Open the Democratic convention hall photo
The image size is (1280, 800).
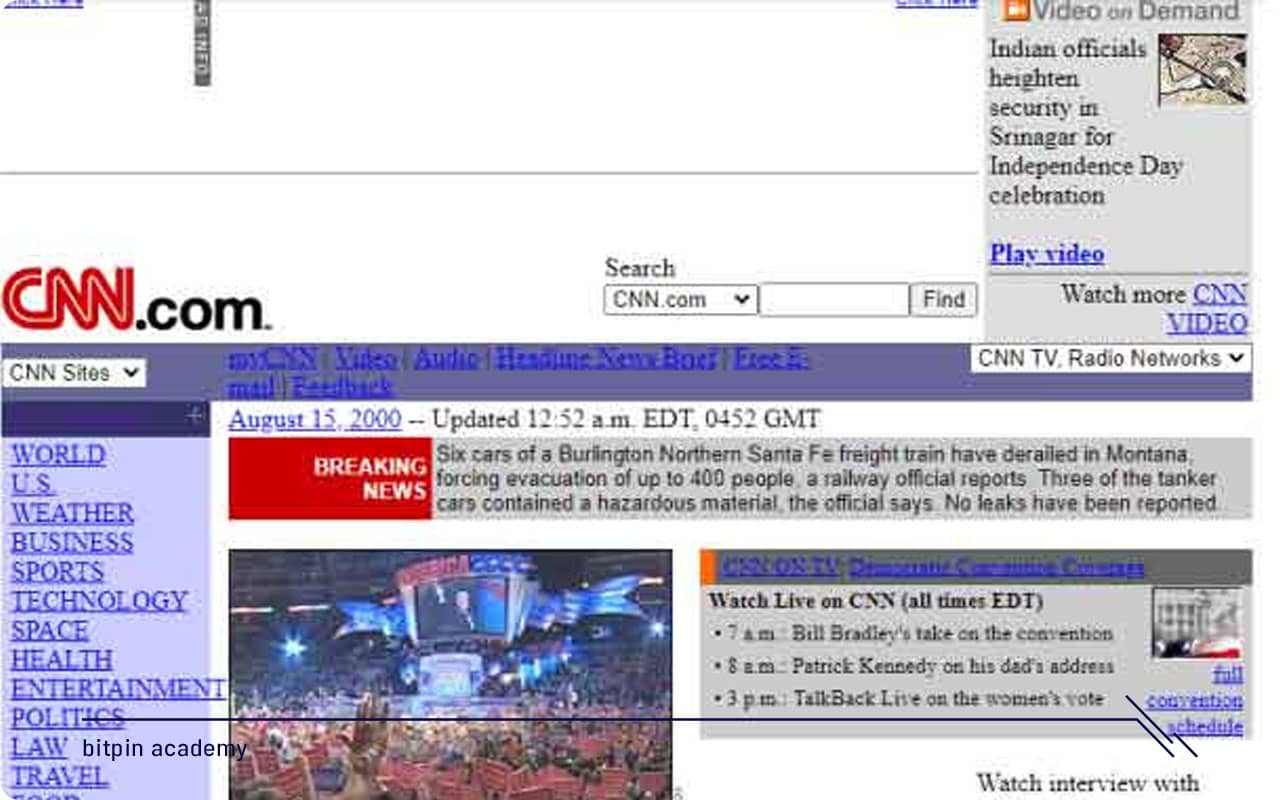pyautogui.click(x=451, y=674)
